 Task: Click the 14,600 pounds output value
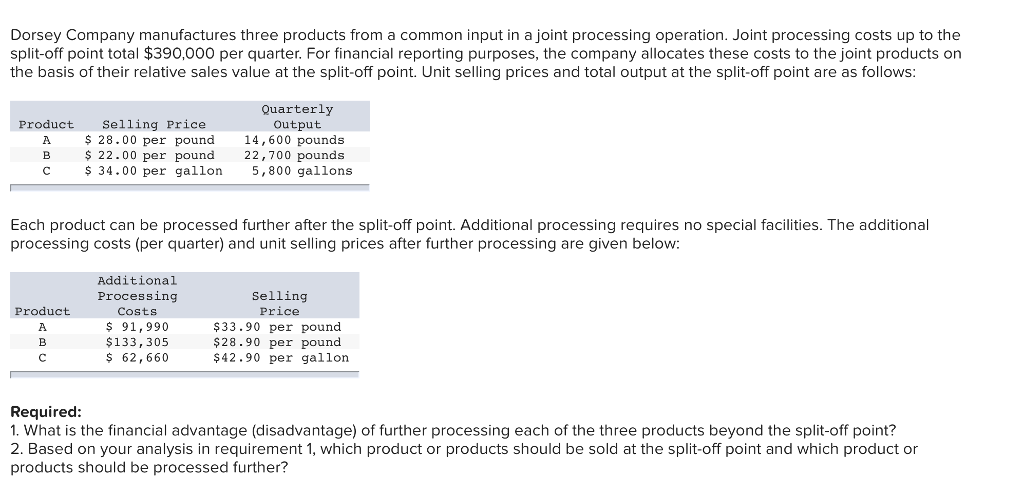295,140
